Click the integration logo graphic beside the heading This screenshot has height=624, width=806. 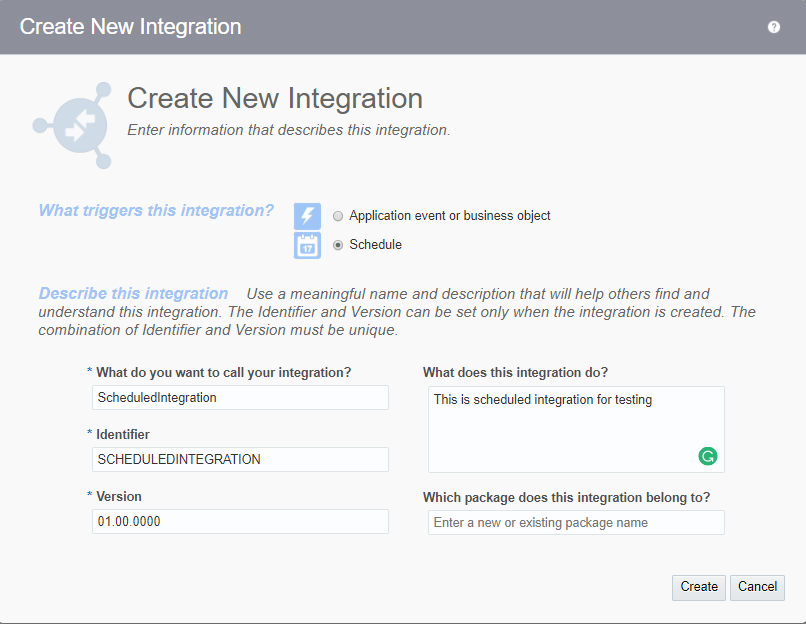[x=72, y=125]
